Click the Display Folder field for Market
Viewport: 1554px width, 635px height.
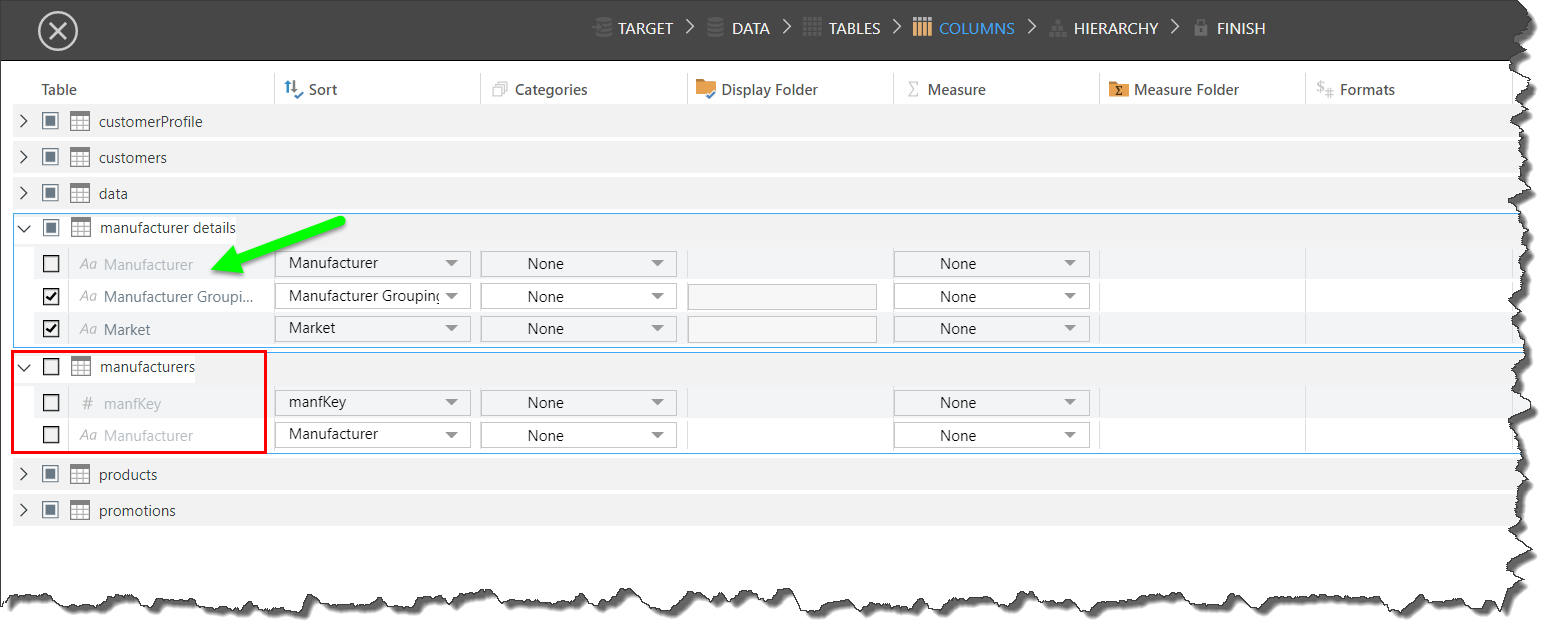[782, 329]
